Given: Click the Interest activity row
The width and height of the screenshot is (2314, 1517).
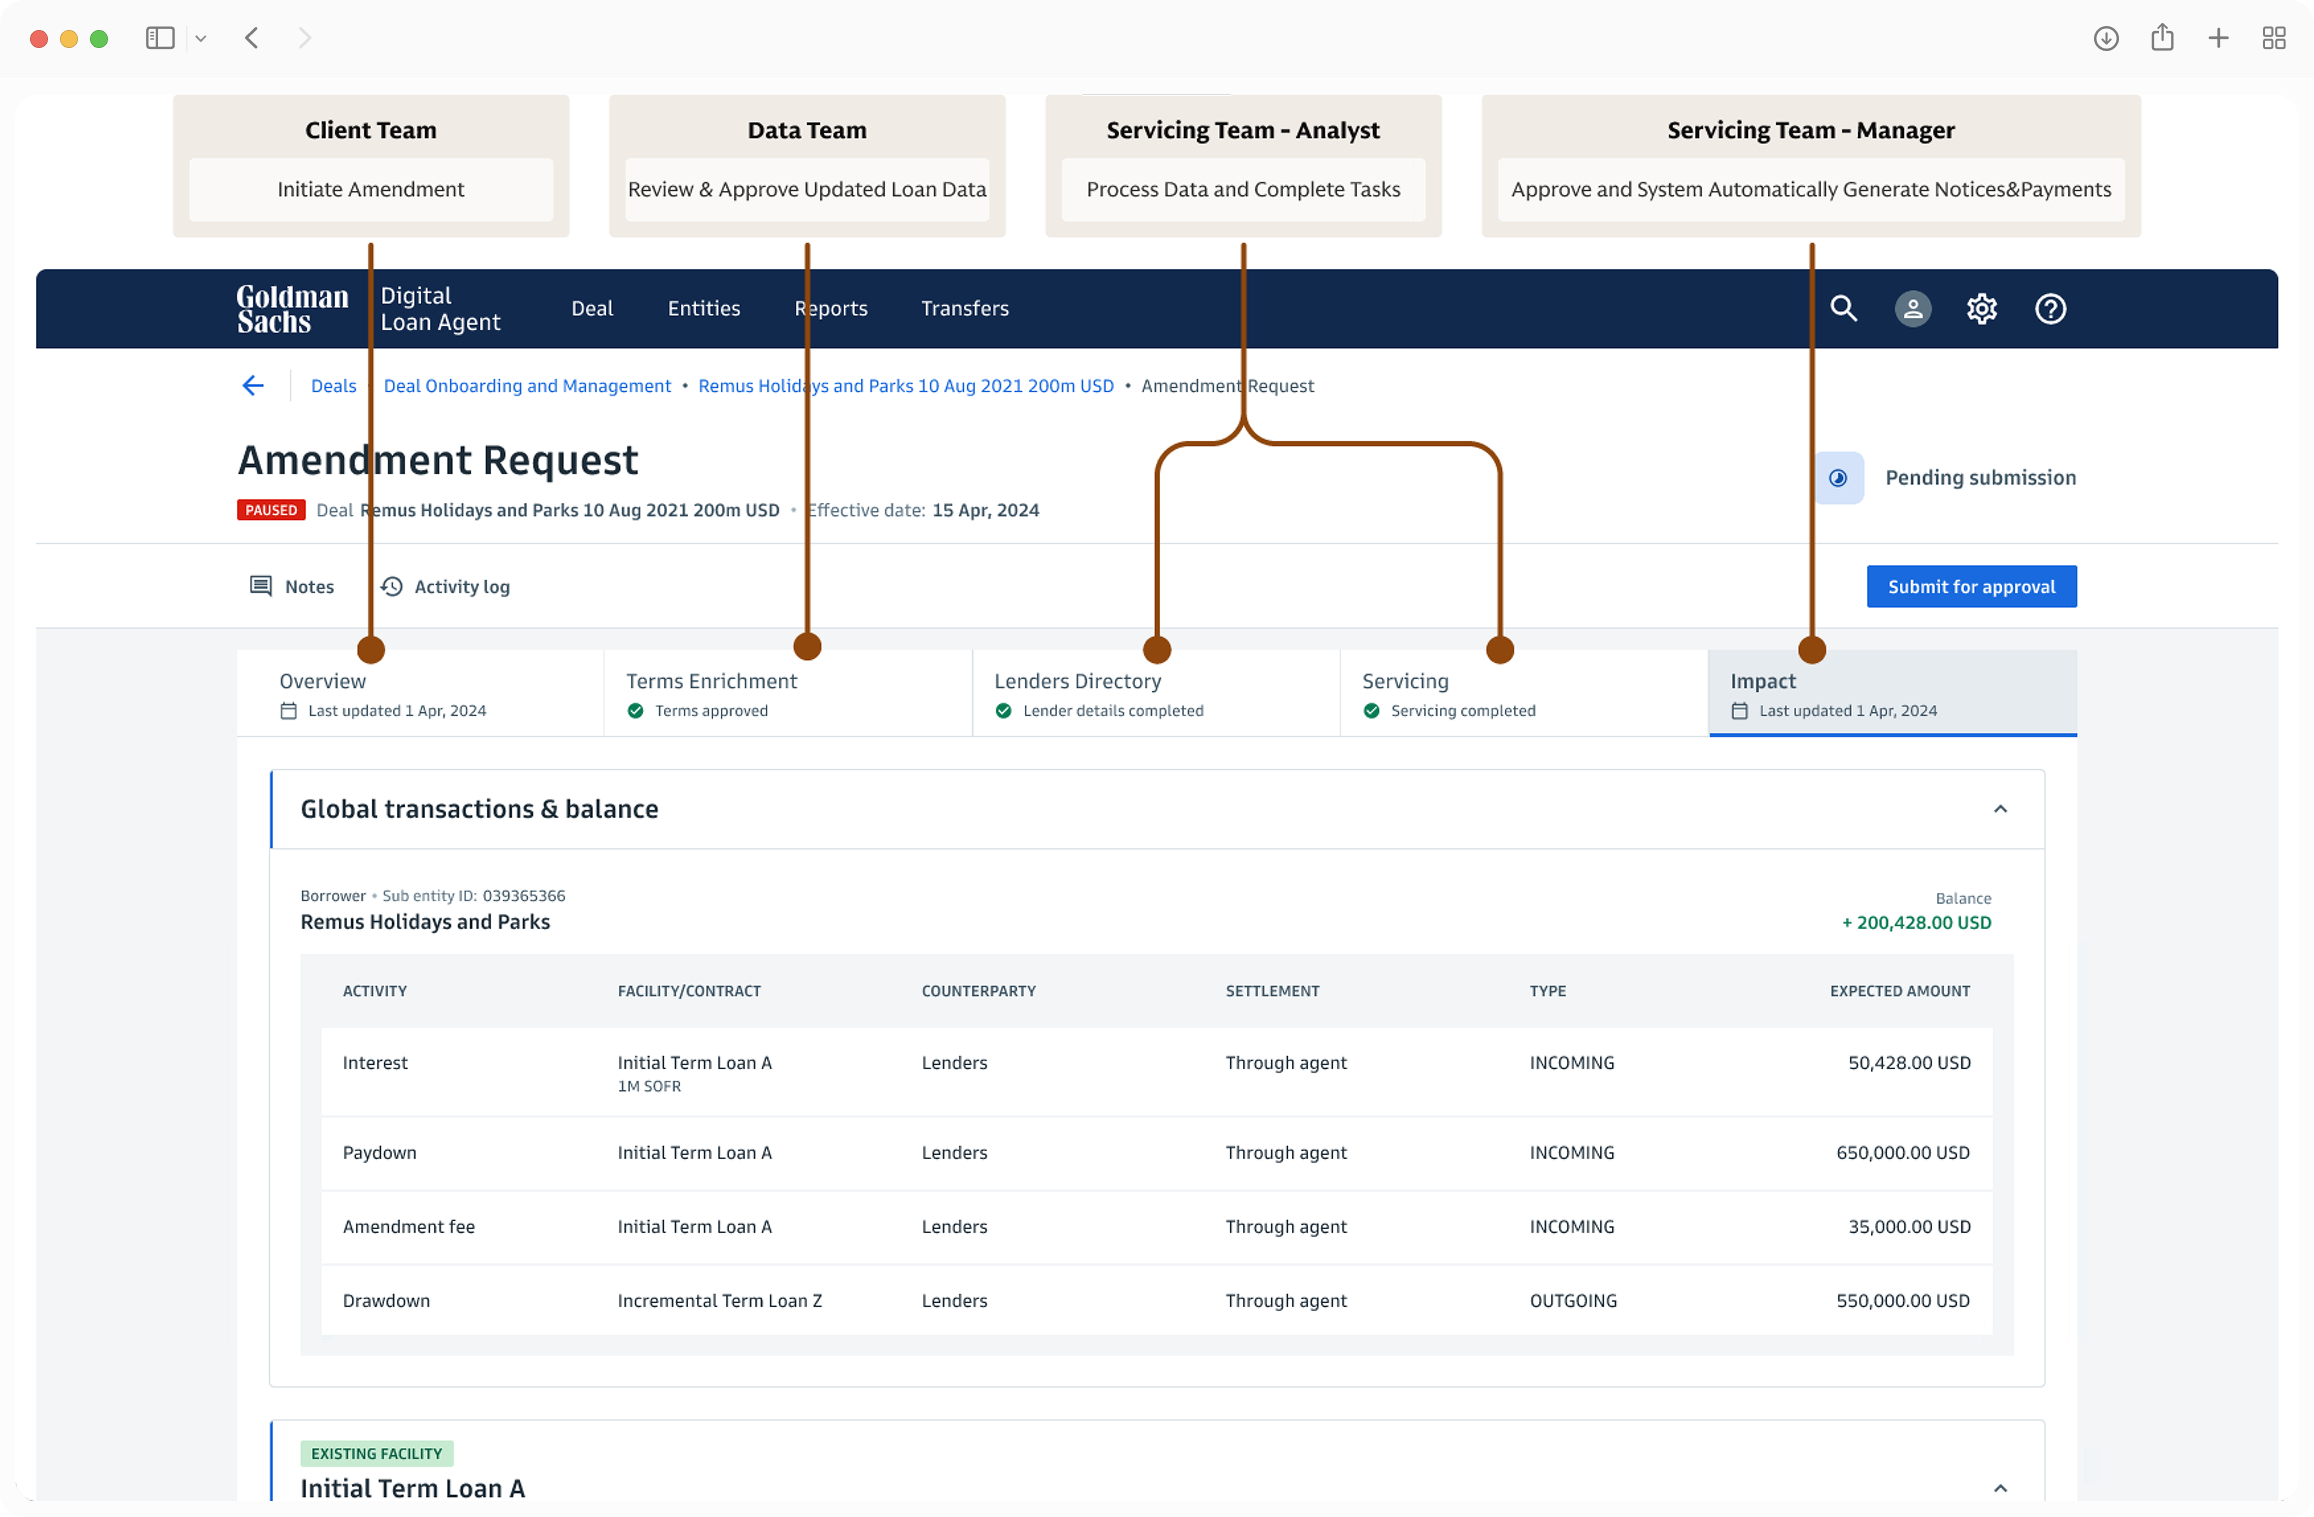Looking at the screenshot, I should coord(1156,1072).
